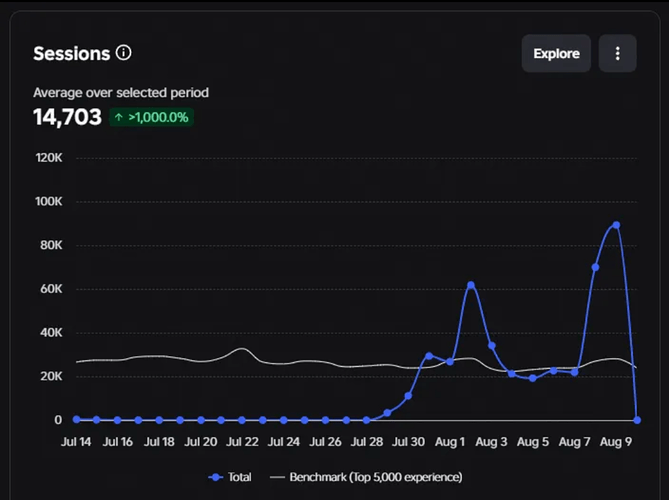Viewport: 669px width, 500px height.
Task: Click the Aug 7 data point
Action: pos(574,372)
